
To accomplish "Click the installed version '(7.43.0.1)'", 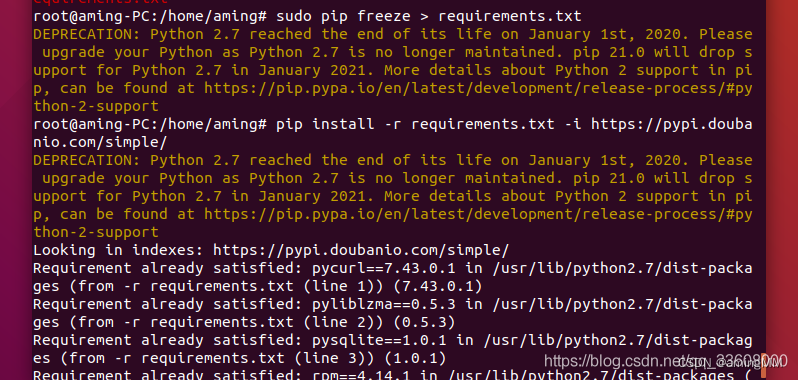I will (x=438, y=286).
